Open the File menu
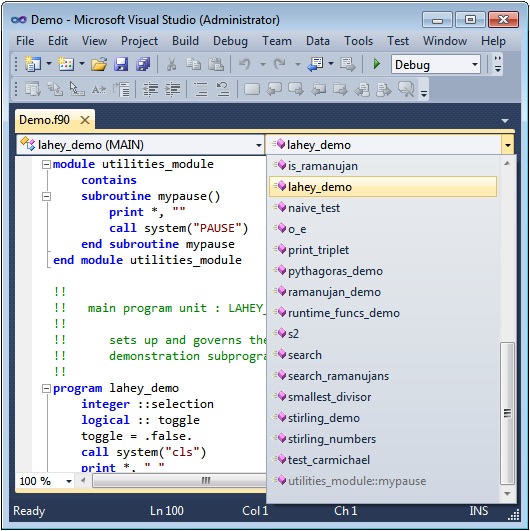The width and height of the screenshot is (530, 531). click(x=25, y=41)
